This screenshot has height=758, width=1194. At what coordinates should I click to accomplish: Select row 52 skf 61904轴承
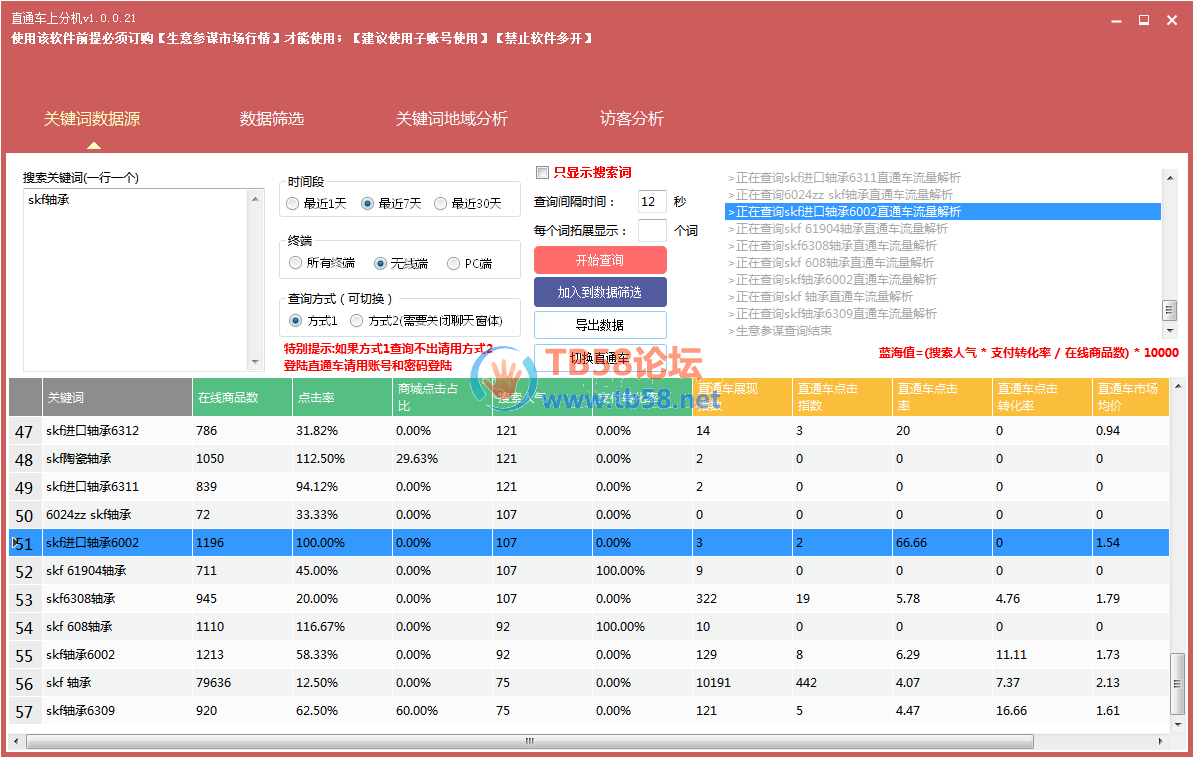(589, 571)
